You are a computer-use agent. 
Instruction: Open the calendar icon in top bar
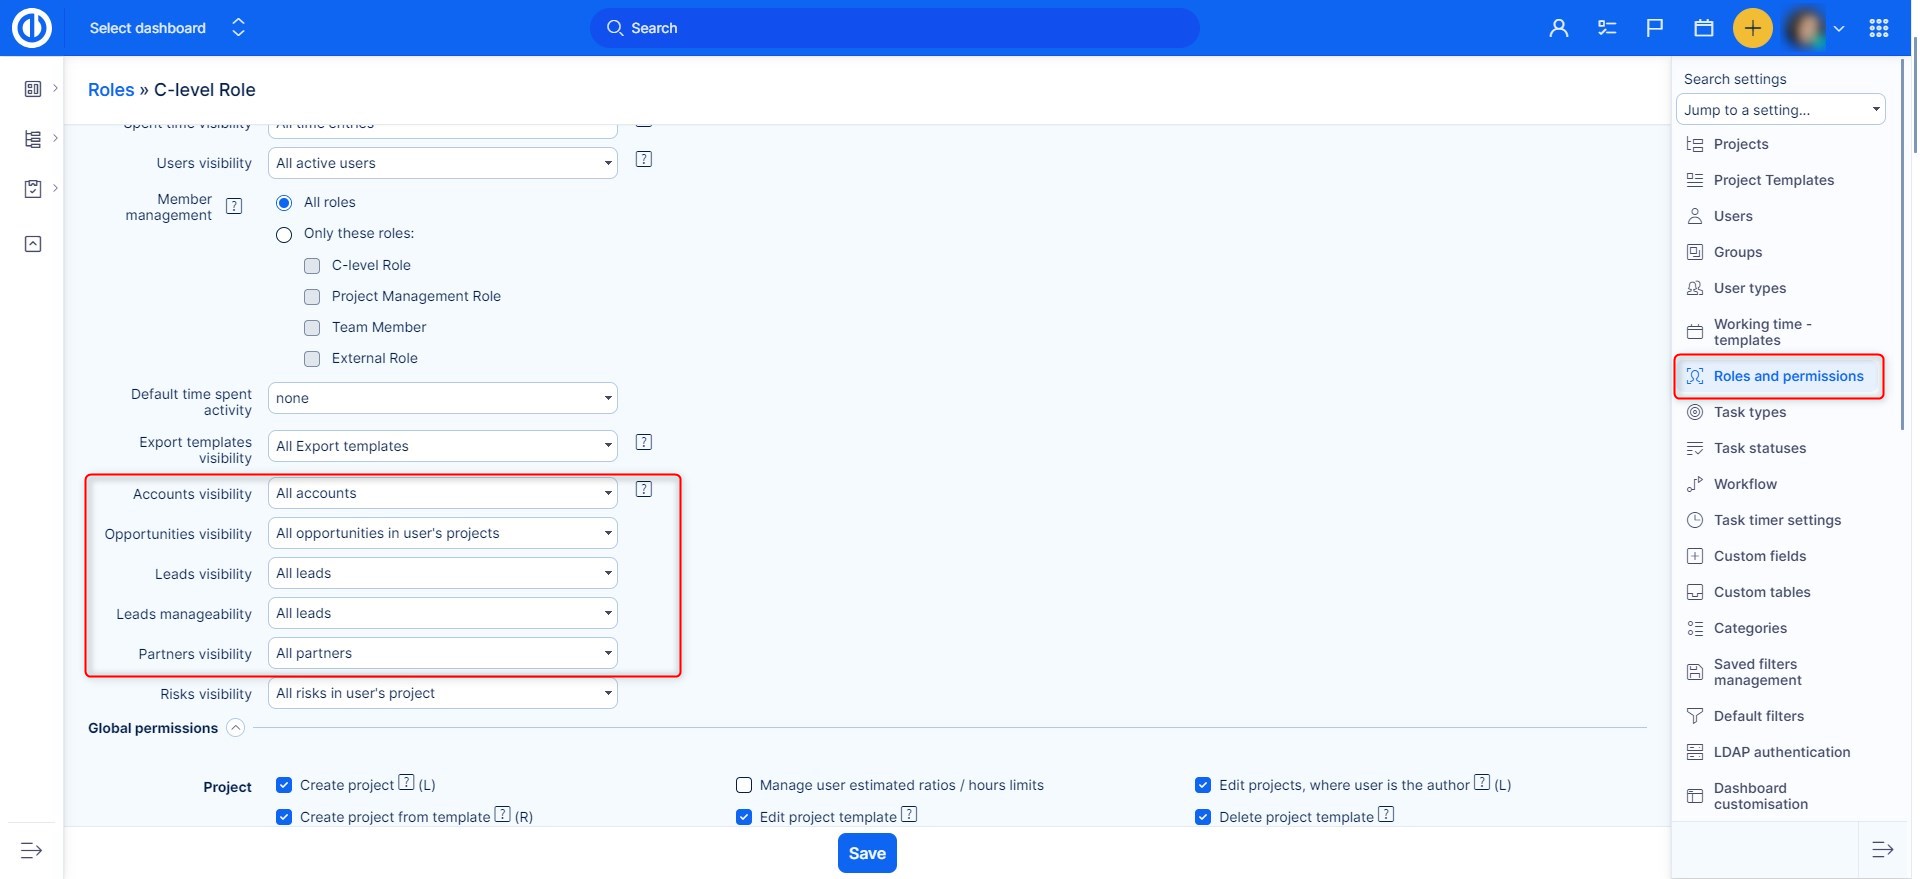click(x=1704, y=28)
